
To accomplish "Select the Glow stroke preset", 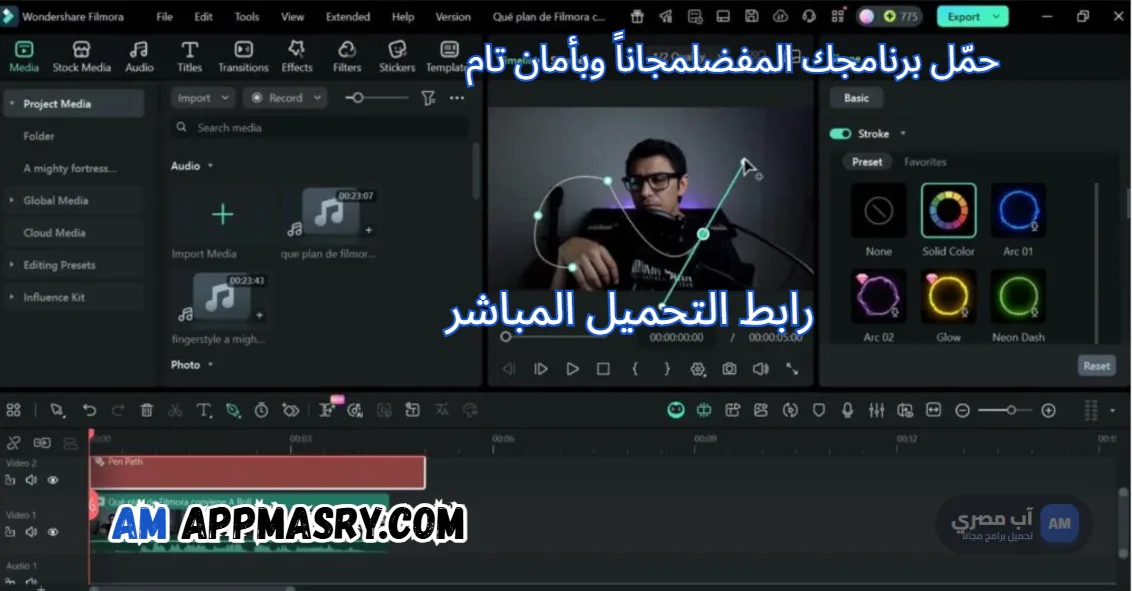I will click(949, 297).
